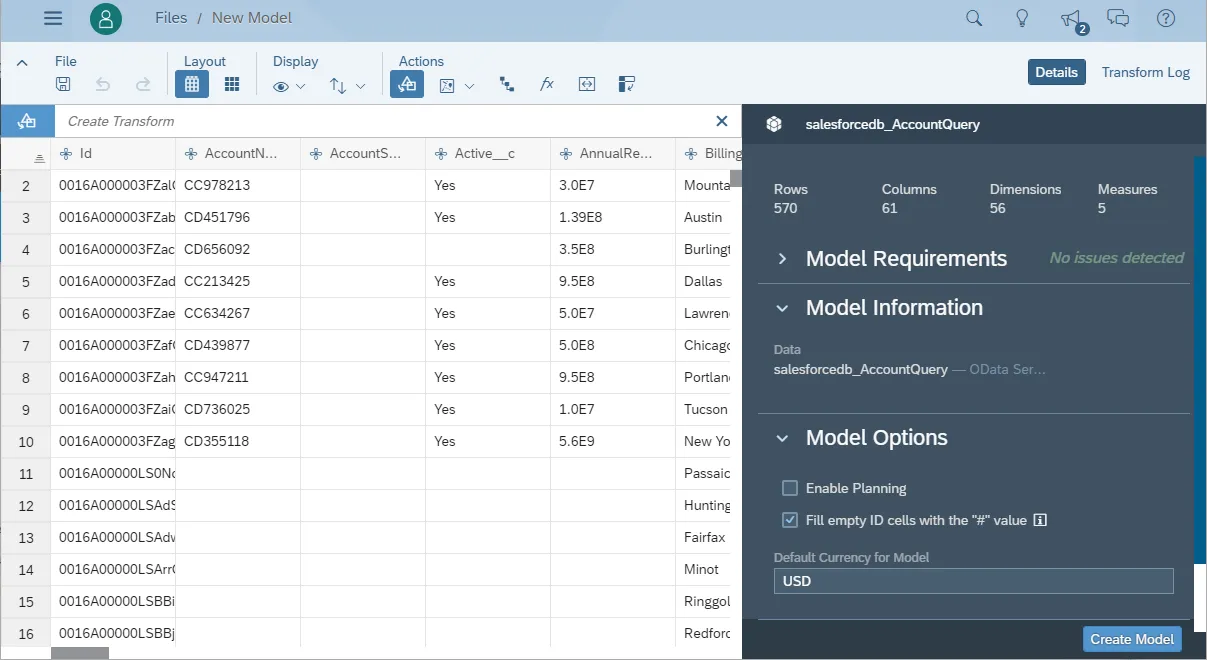Open search from the top bar
This screenshot has height=660, width=1207.
pos(973,17)
